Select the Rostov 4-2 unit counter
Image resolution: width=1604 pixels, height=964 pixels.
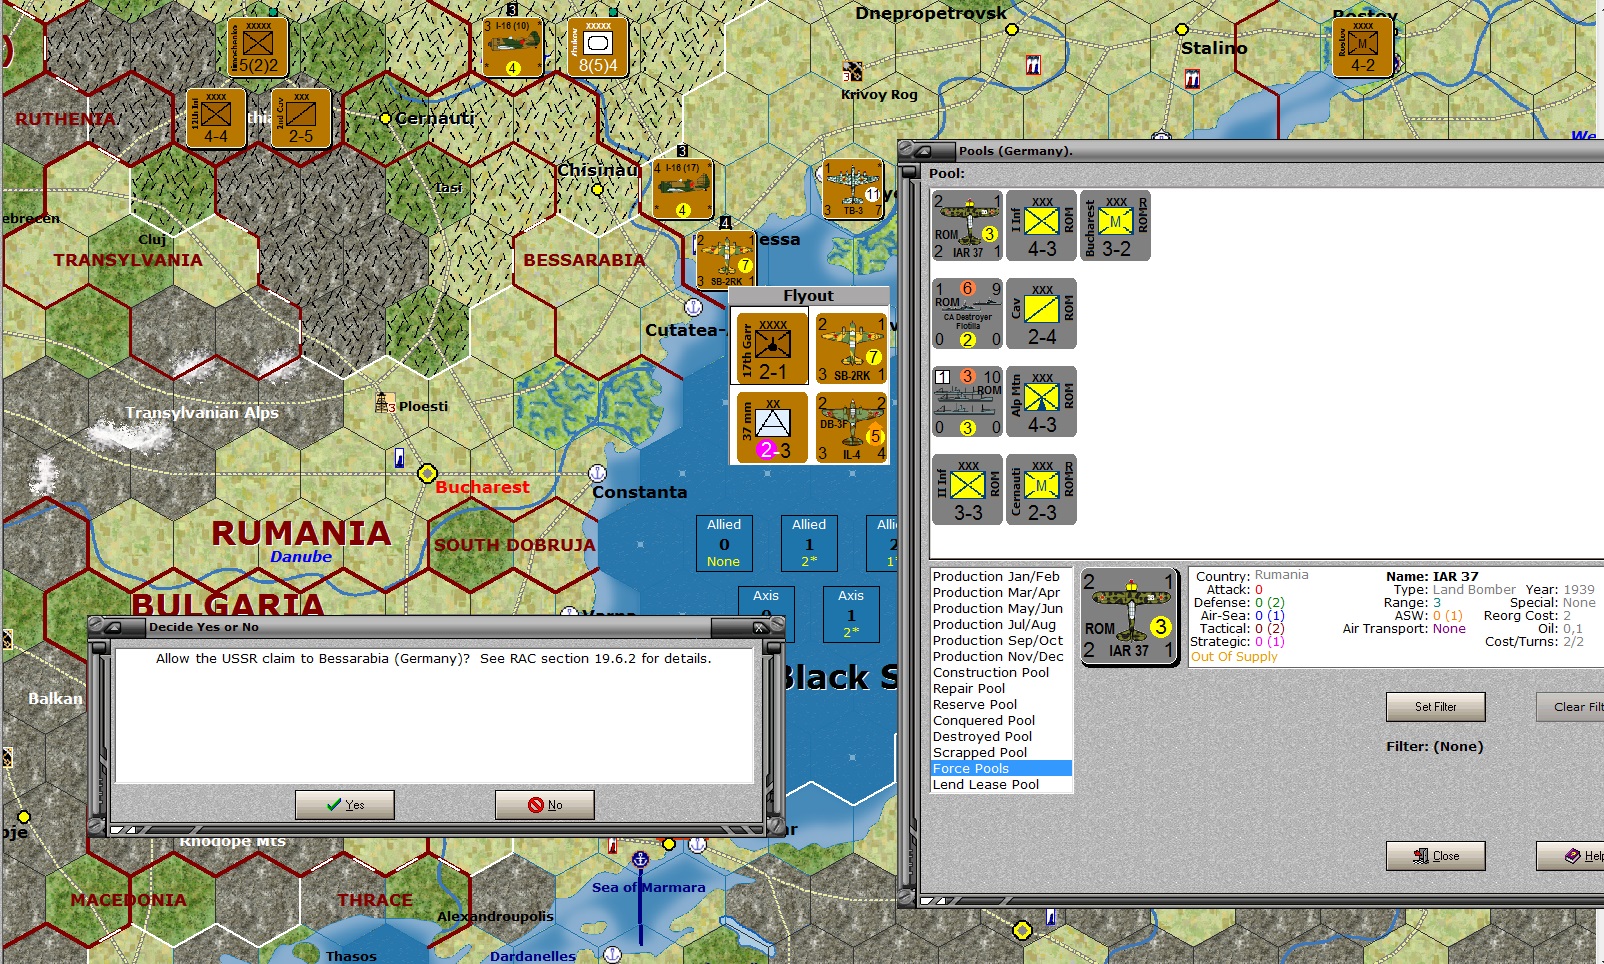pyautogui.click(x=1362, y=47)
